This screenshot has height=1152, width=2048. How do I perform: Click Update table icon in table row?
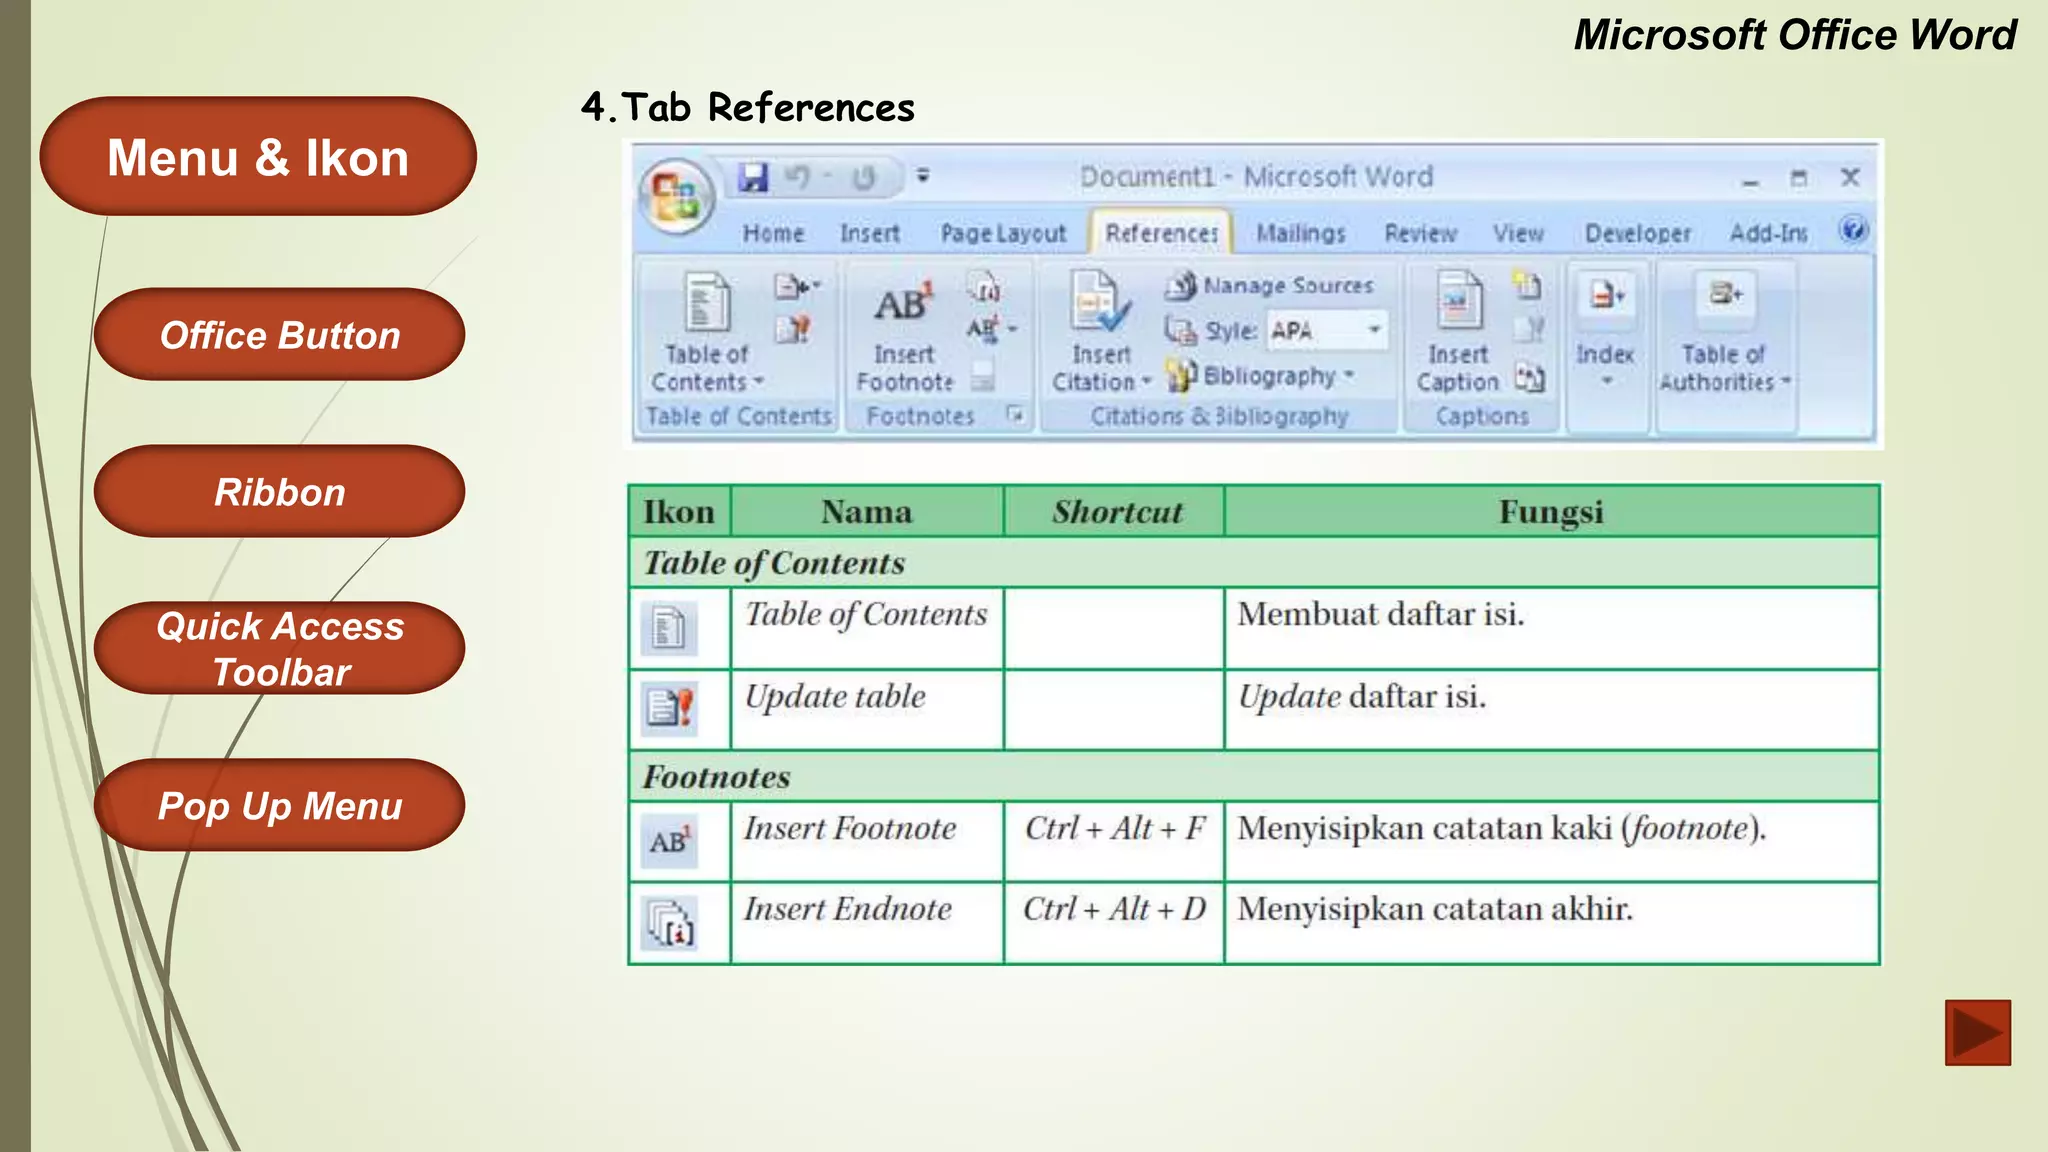(669, 709)
